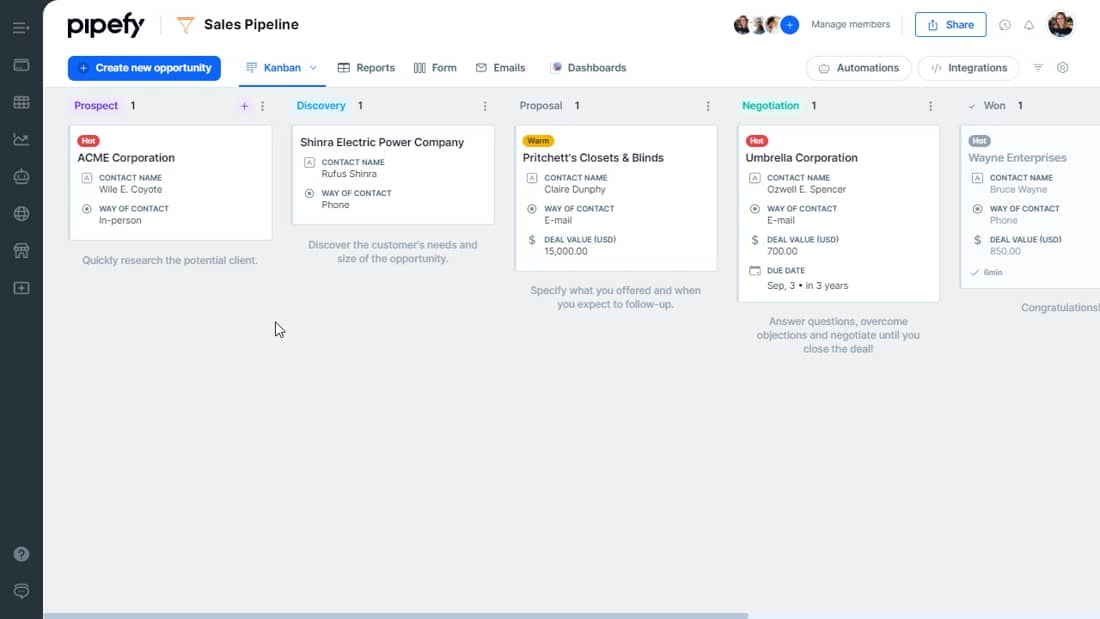Viewport: 1100px width, 619px height.
Task: Open the chart analytics icon in sidebar
Action: [21, 140]
